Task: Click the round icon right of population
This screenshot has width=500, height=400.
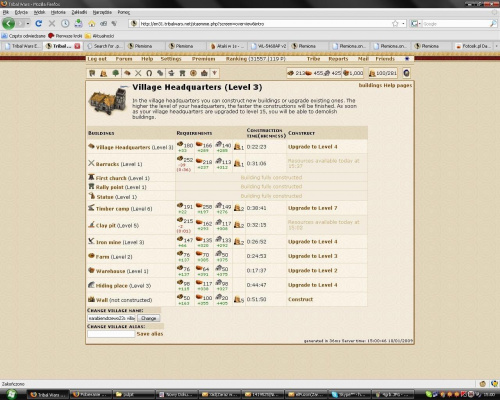Action: (406, 73)
